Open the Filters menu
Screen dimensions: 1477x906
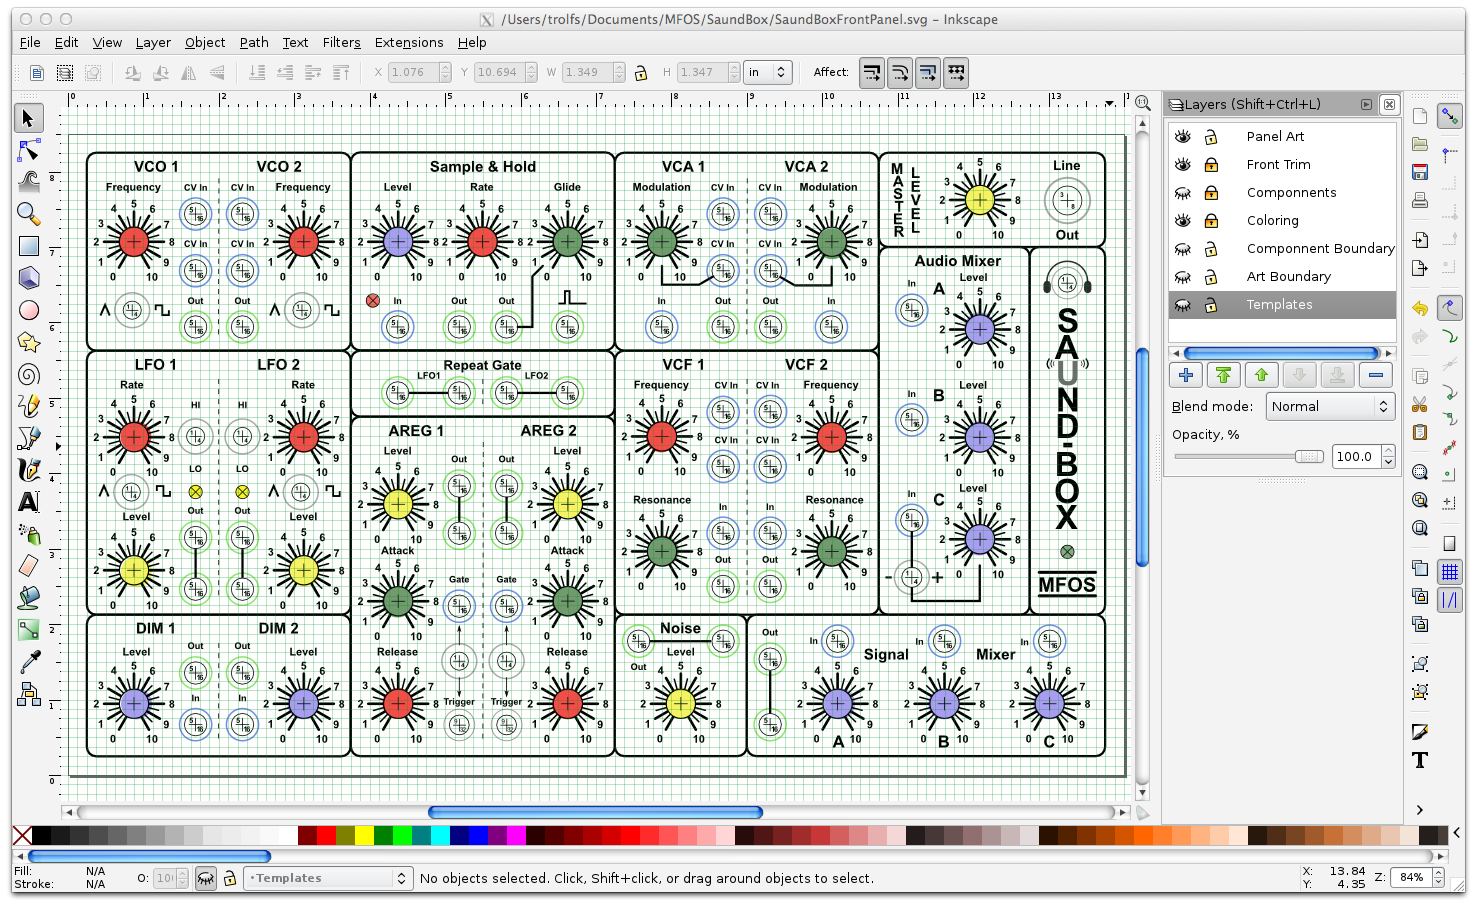341,42
